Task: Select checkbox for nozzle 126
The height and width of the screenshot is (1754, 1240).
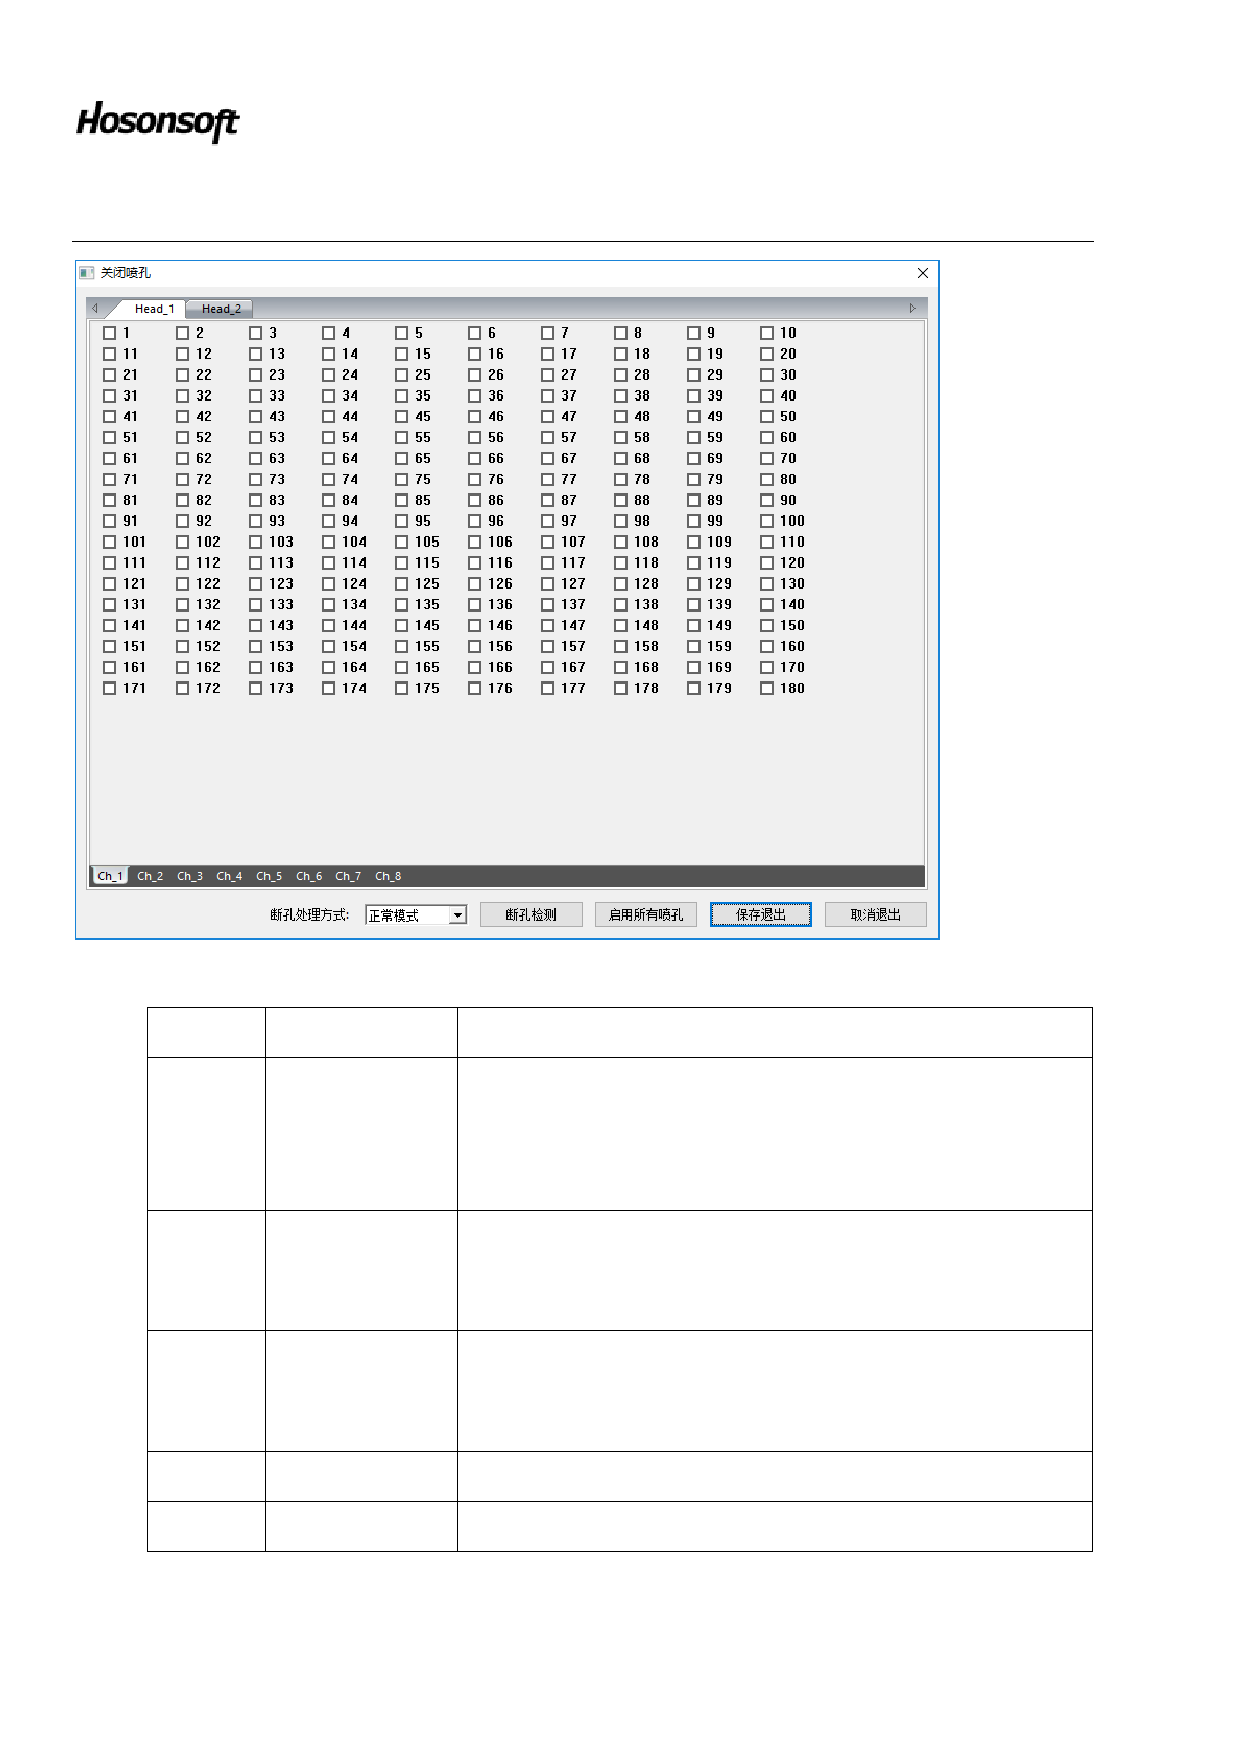Action: point(475,584)
